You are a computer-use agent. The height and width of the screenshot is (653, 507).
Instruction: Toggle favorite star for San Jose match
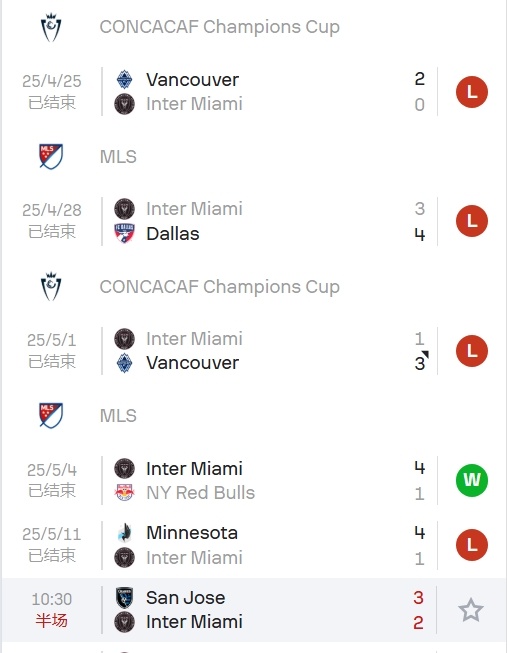(x=471, y=610)
